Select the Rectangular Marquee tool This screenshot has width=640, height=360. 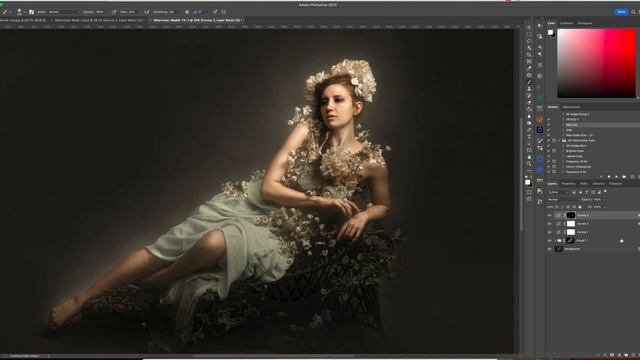(529, 34)
